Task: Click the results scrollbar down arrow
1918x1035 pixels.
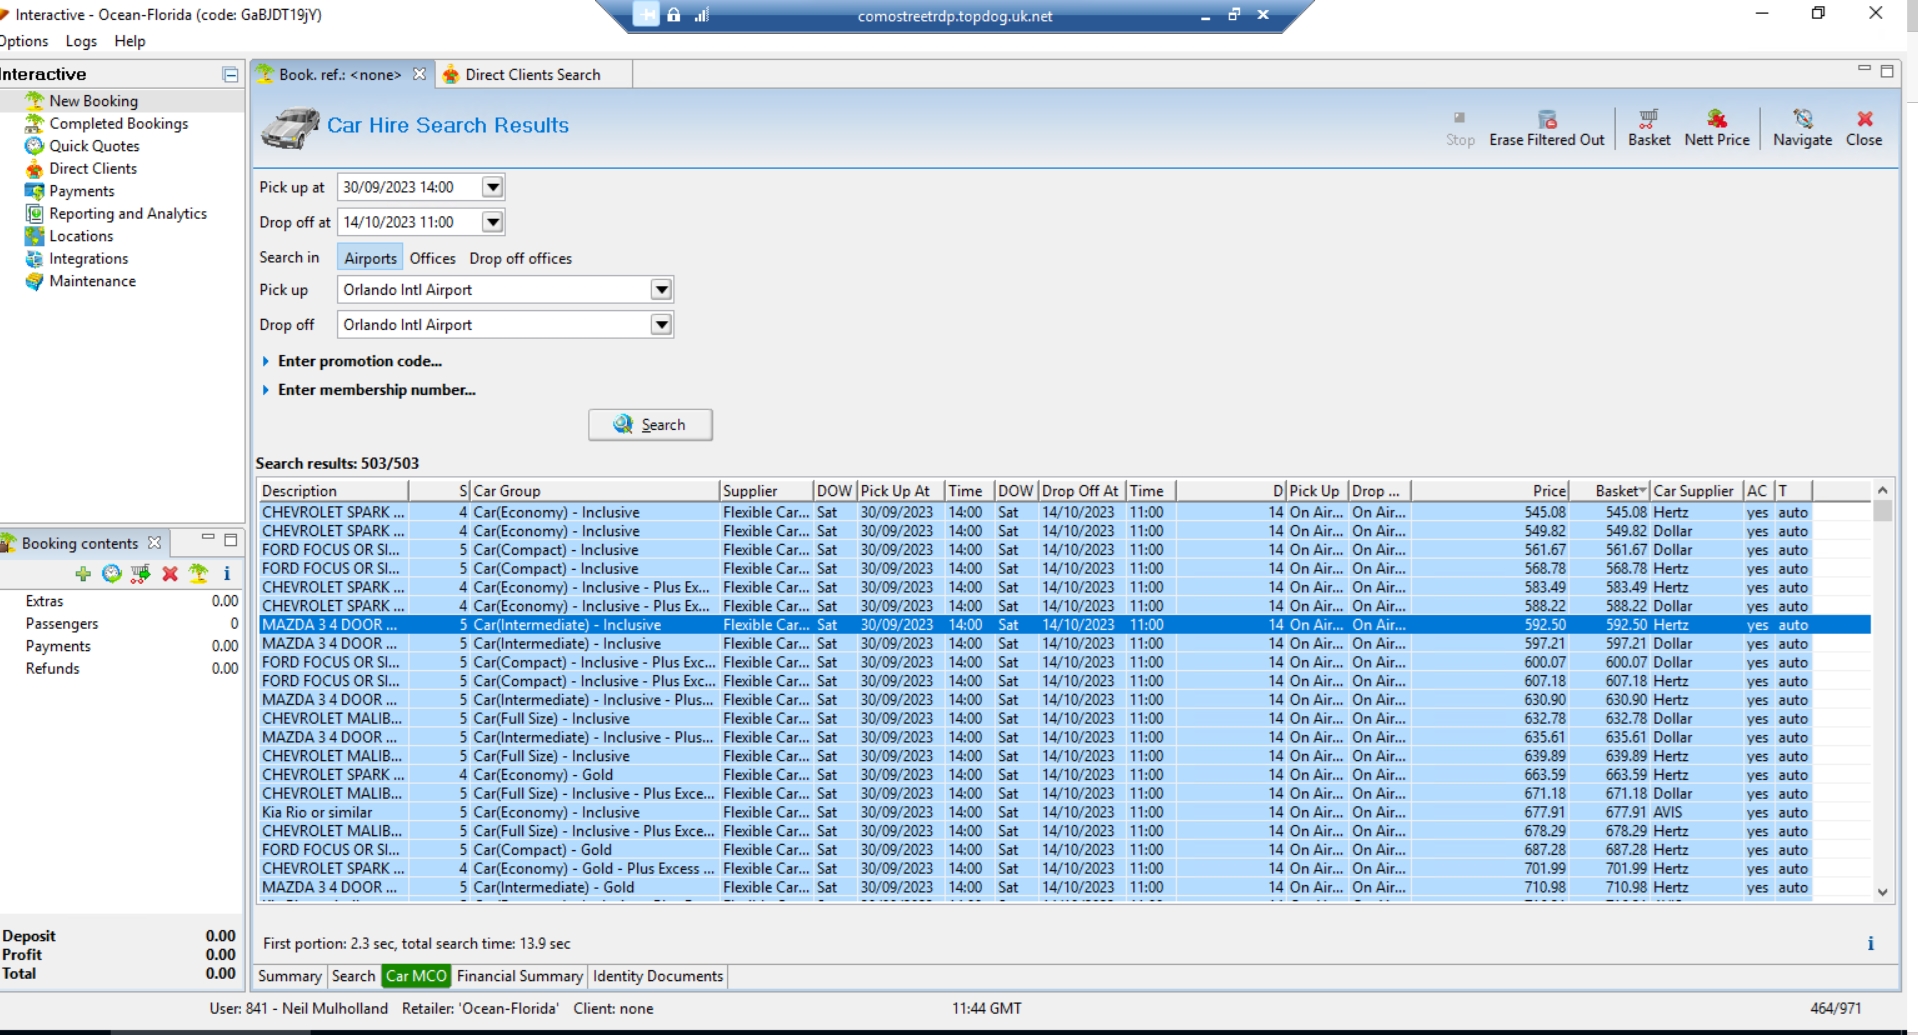Action: (1883, 892)
